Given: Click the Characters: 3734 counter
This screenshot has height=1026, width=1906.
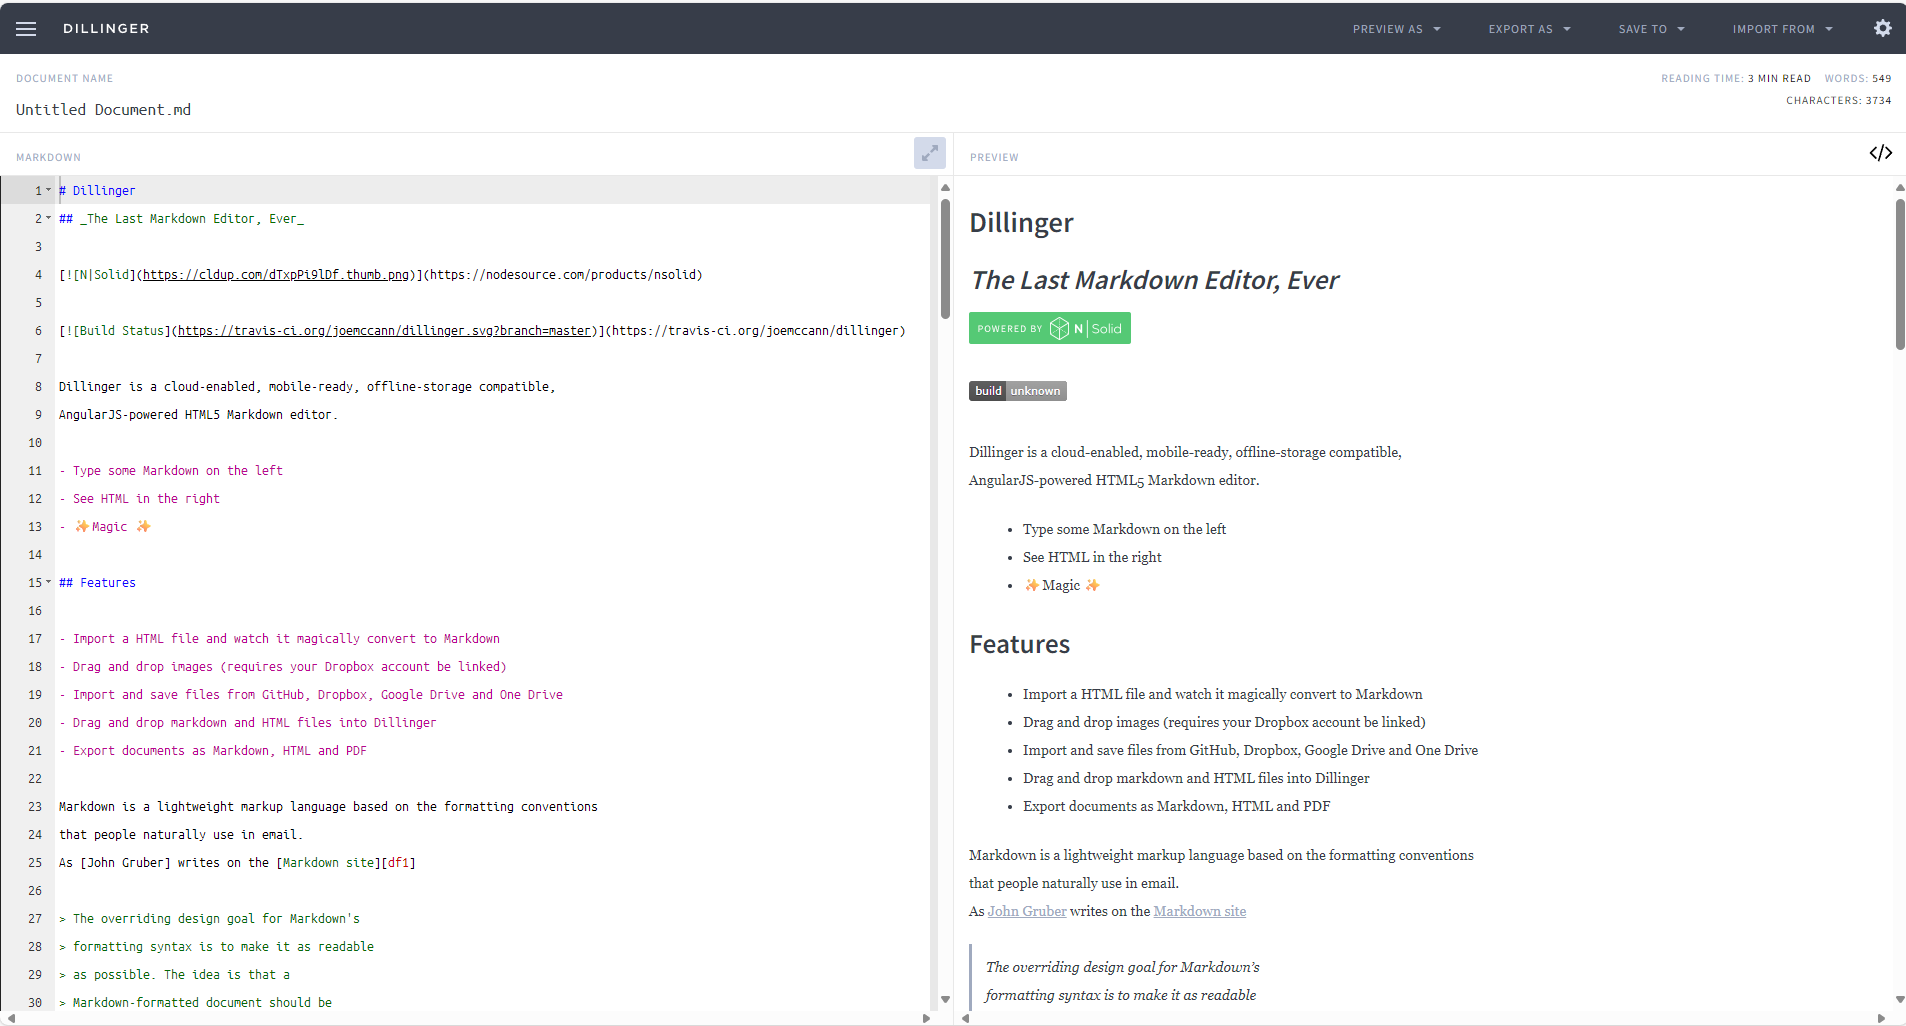Looking at the screenshot, I should coord(1838,100).
